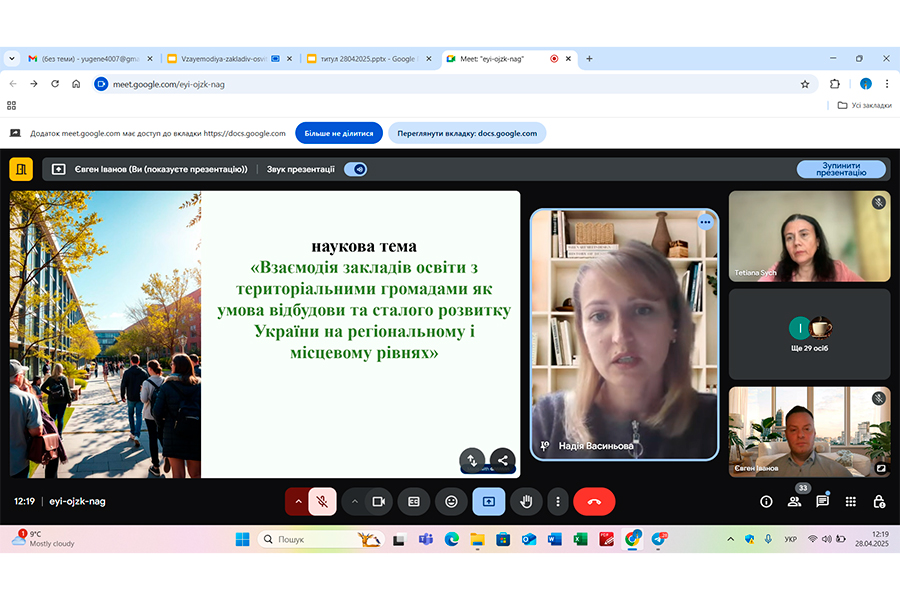Image resolution: width=900 pixels, height=600 pixels.
Task: Open more options three-dot menu
Action: pos(557,501)
